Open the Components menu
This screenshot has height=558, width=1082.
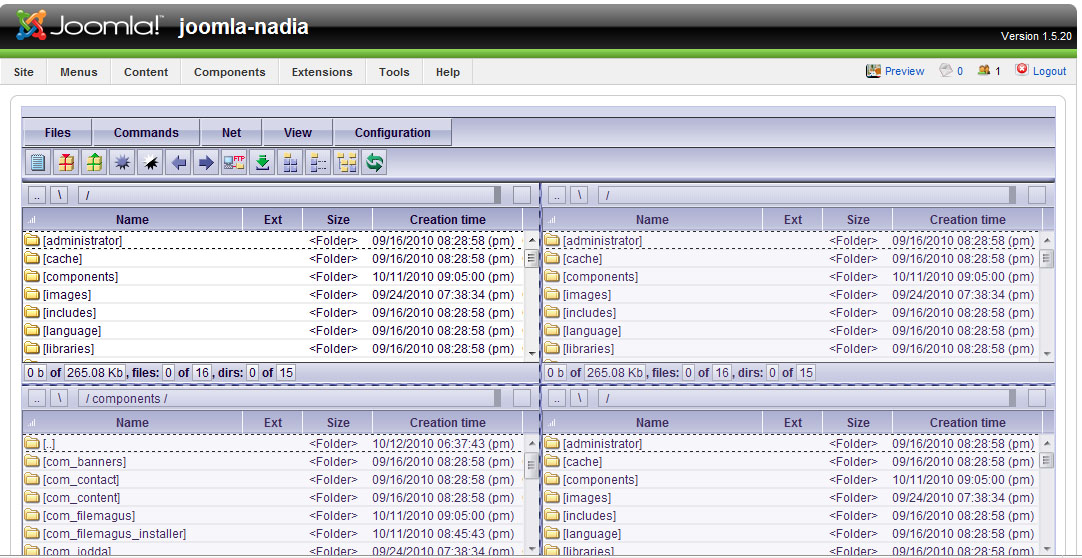tap(230, 72)
